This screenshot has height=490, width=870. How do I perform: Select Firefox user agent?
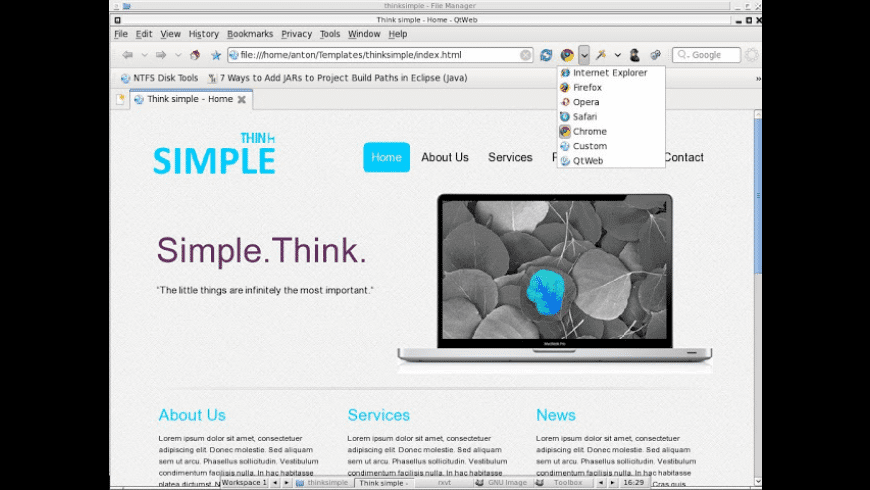(610, 88)
